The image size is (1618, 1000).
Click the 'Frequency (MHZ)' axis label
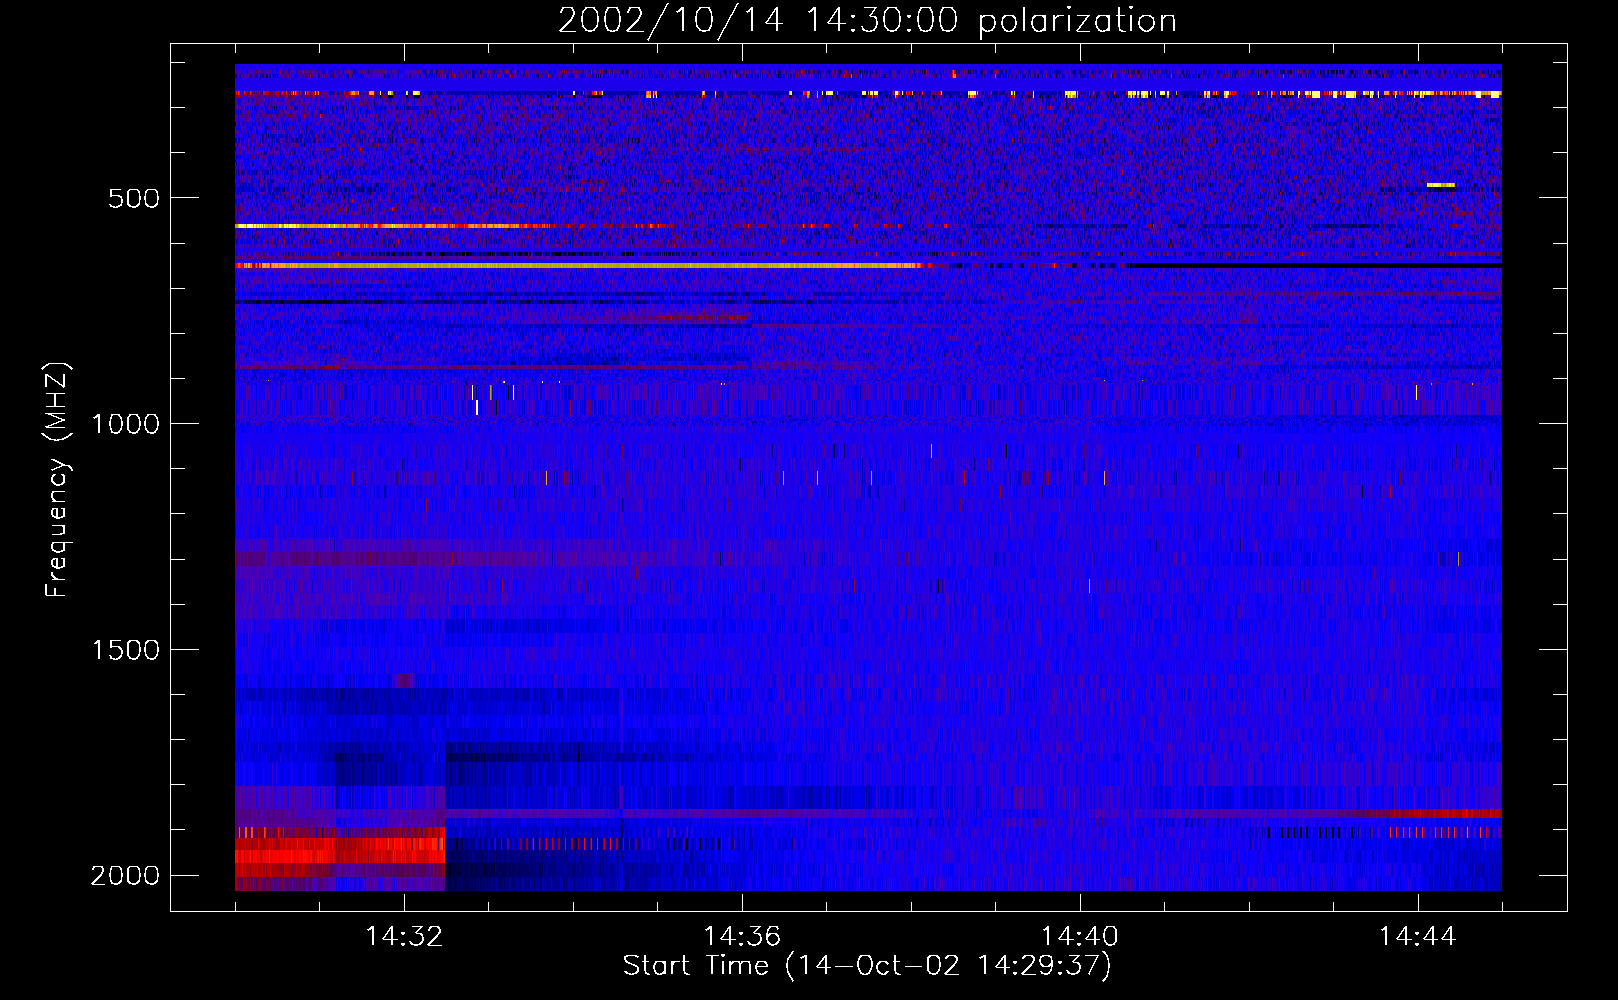[57, 480]
